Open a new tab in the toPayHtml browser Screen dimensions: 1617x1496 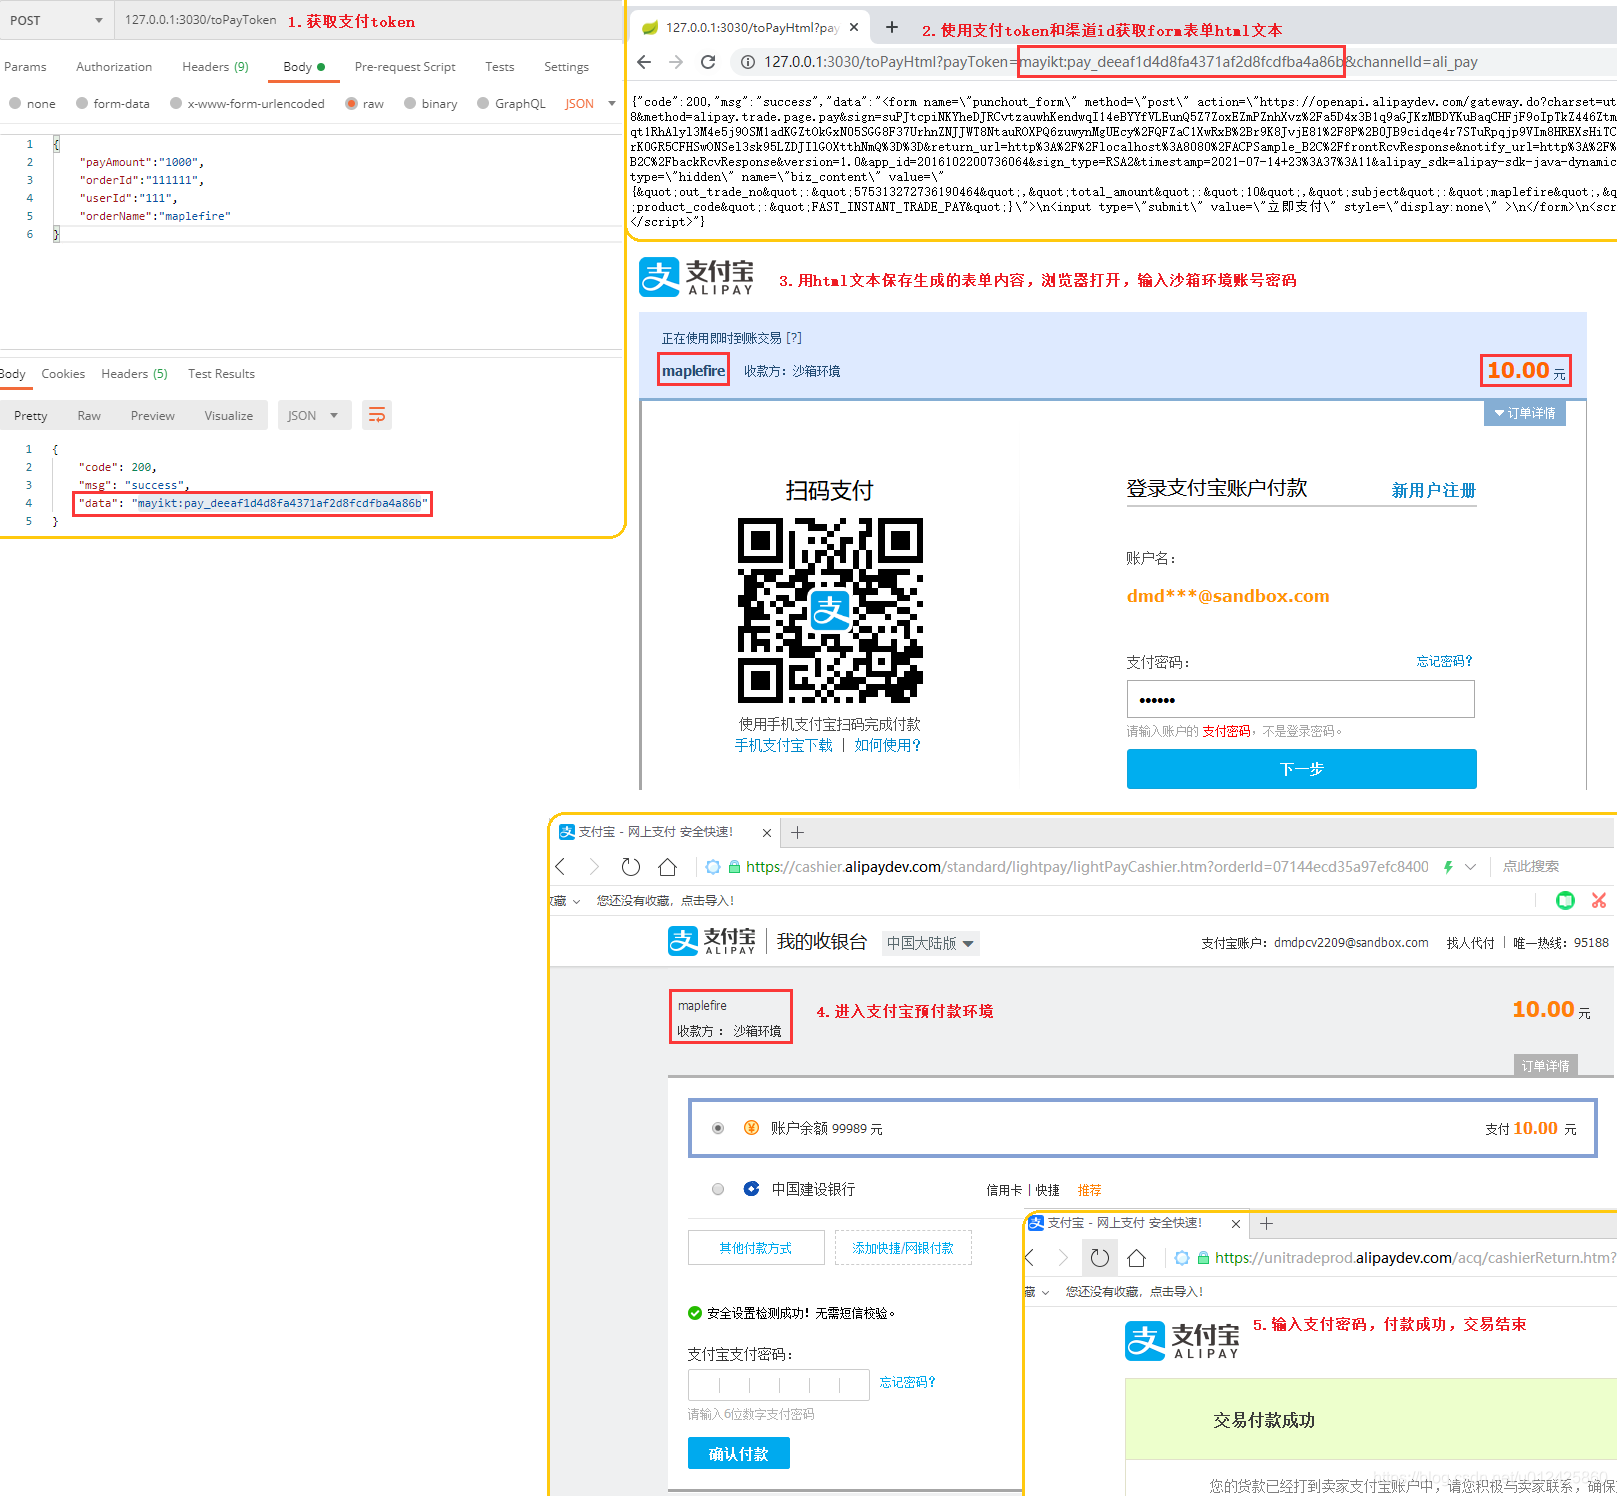click(892, 27)
